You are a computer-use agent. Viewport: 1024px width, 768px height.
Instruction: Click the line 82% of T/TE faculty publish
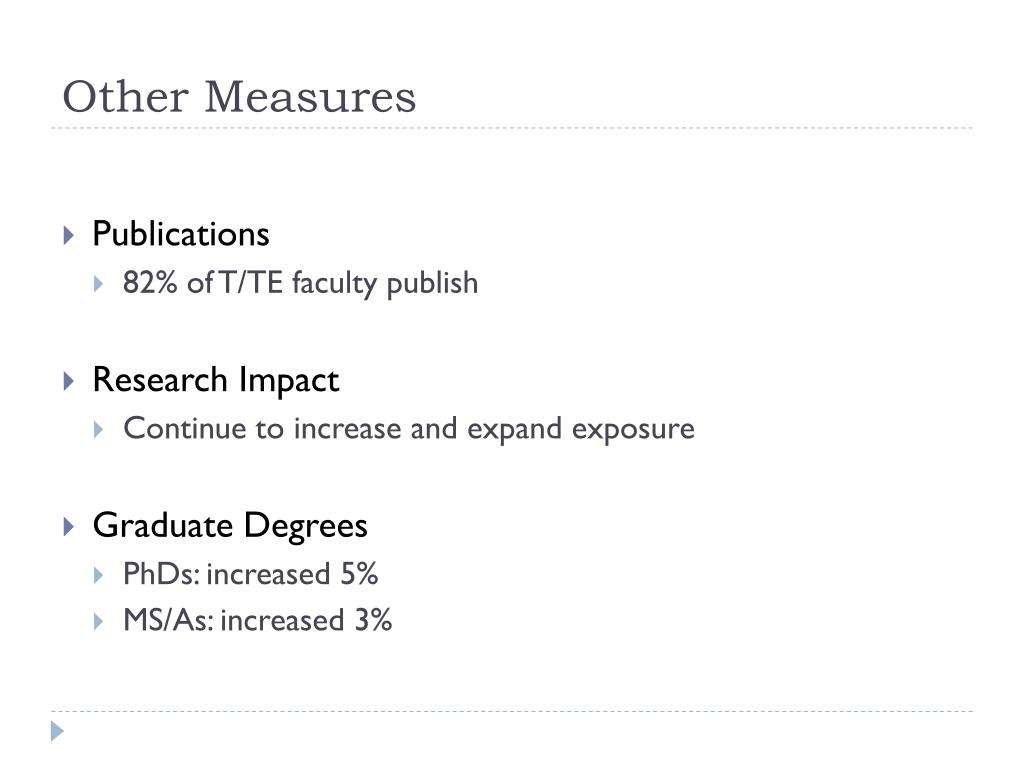[300, 283]
